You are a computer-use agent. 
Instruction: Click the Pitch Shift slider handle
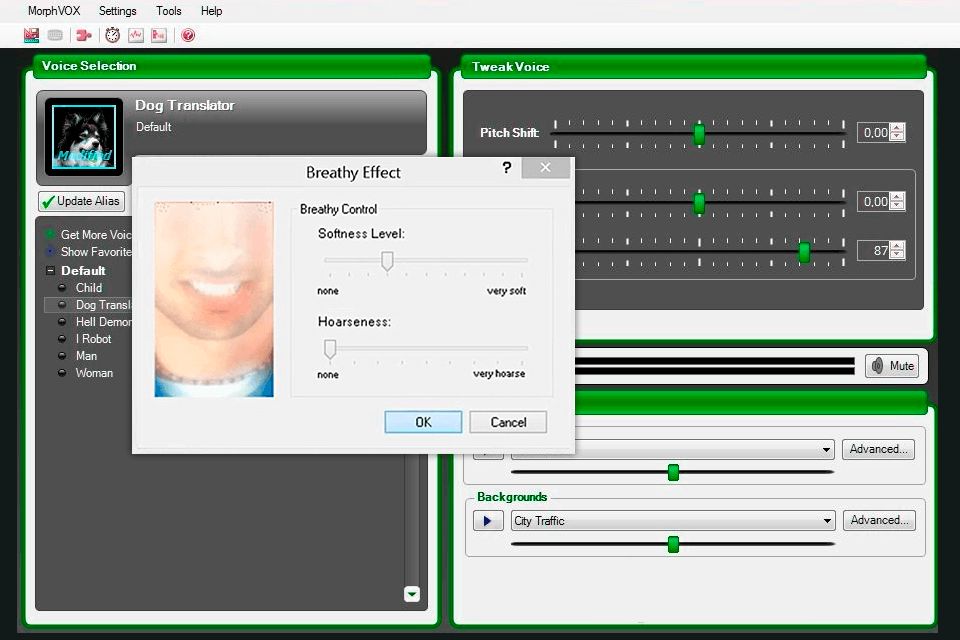pos(699,134)
